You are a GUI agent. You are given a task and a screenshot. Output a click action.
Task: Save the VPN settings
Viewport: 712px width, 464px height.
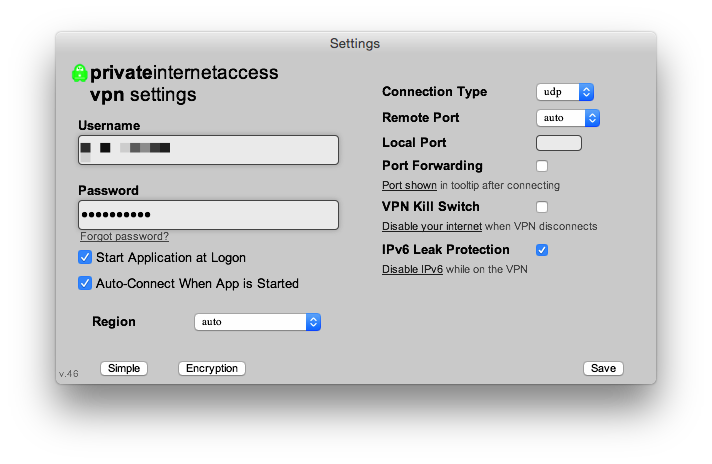(603, 368)
